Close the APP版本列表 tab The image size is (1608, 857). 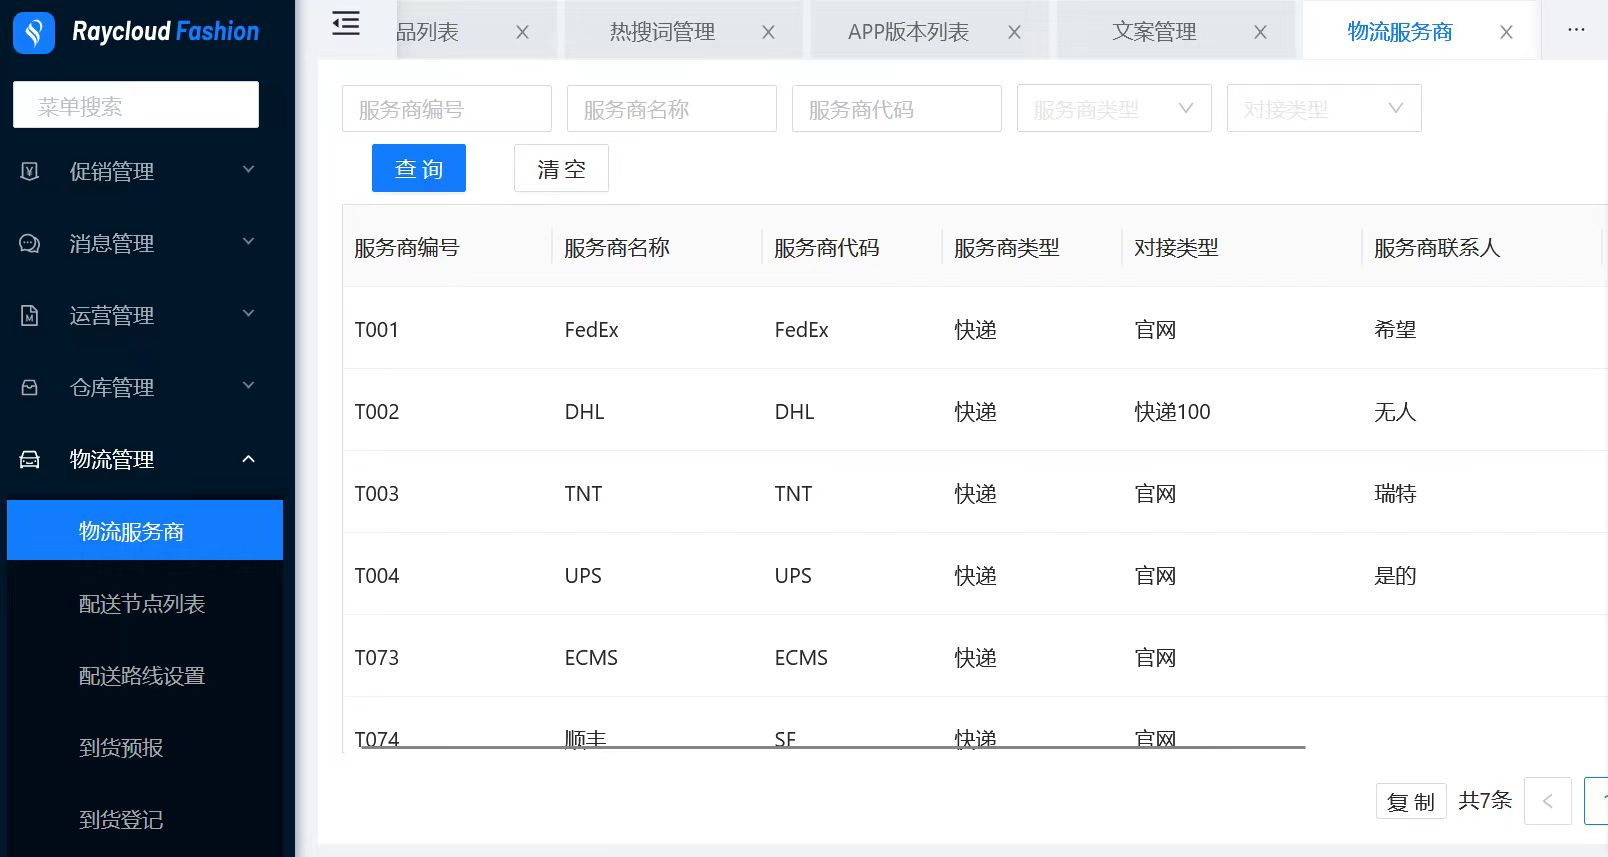1014,32
